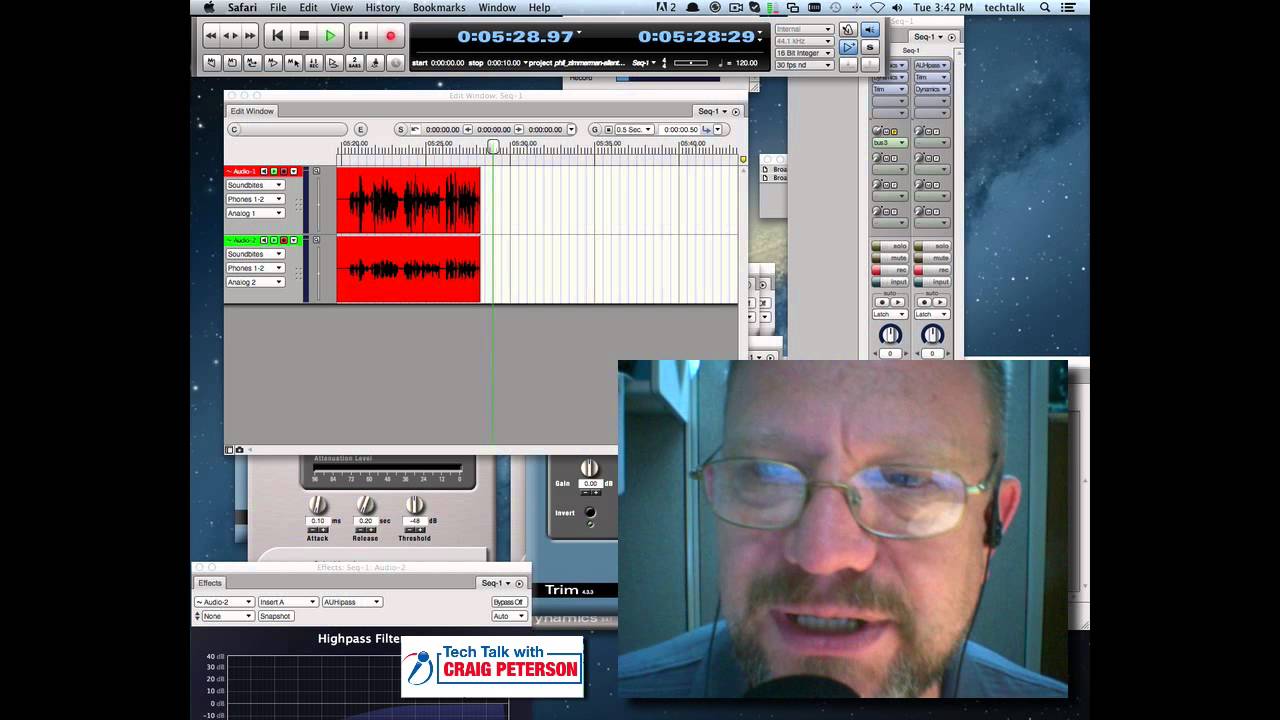
Task: Pause playback in the control panel
Action: [x=363, y=36]
